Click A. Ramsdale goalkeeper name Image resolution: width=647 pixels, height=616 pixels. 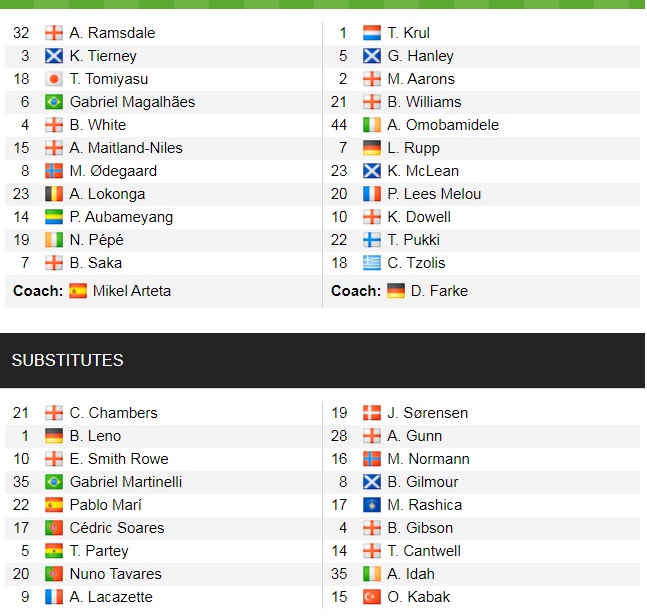[112, 33]
